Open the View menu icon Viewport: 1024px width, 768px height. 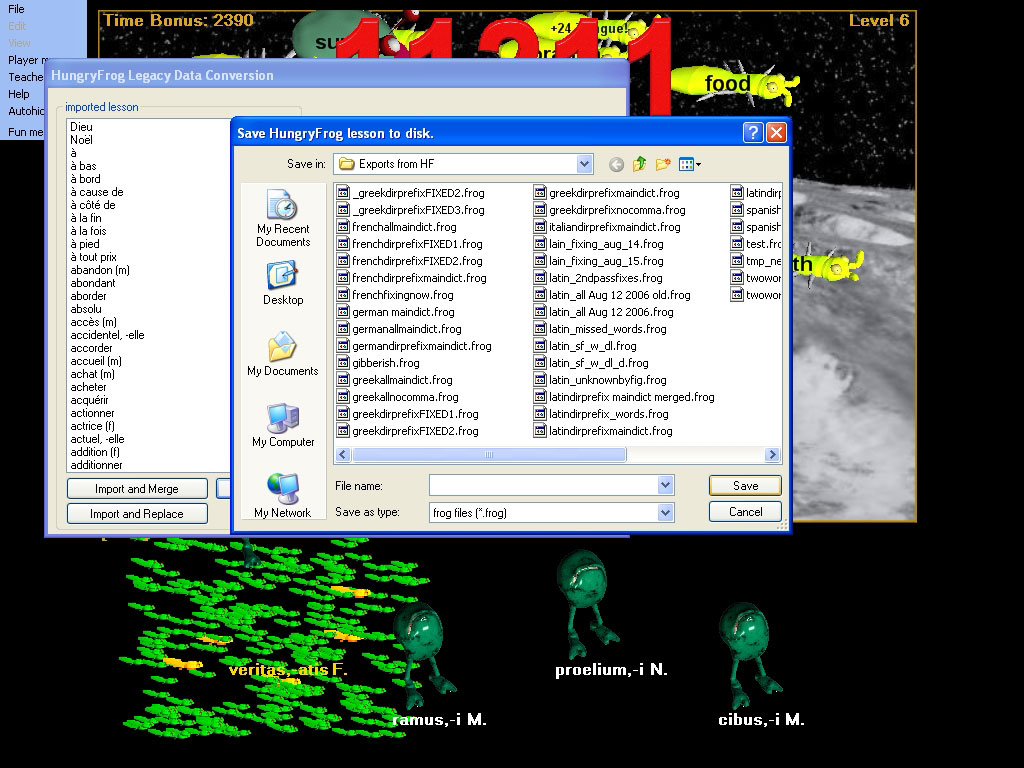[x=689, y=165]
